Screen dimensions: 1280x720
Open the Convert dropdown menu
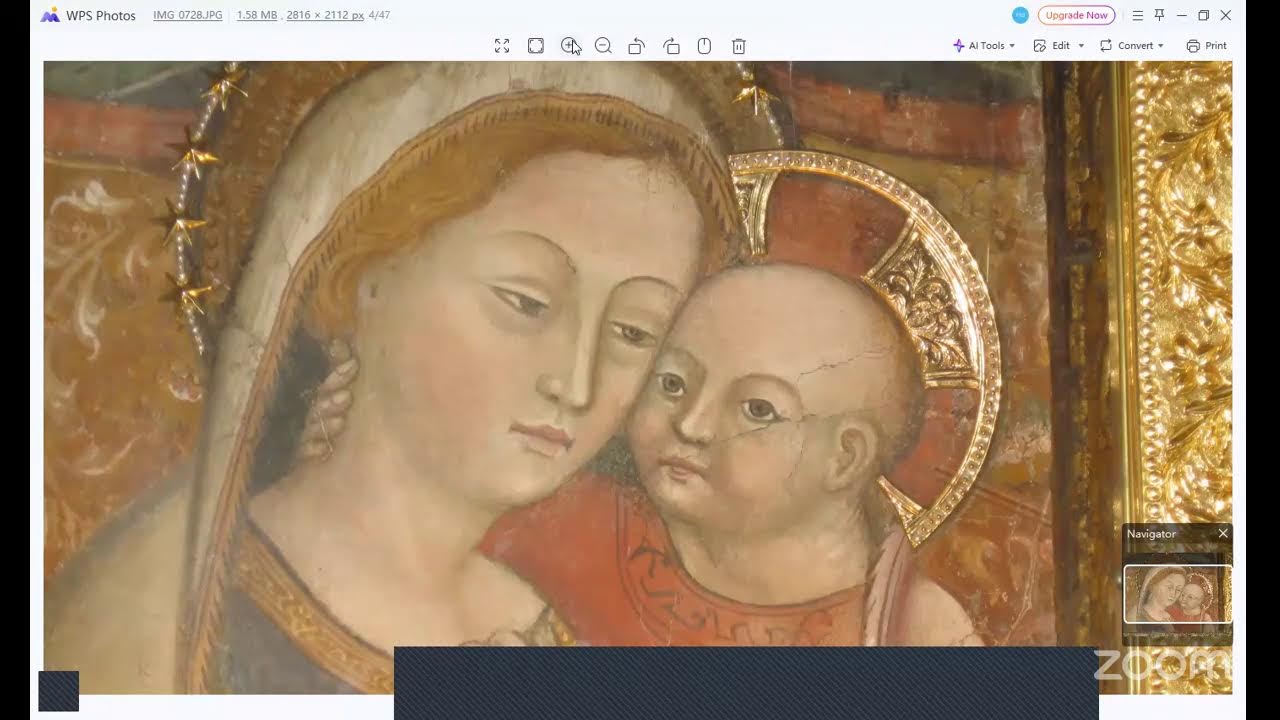coord(1132,46)
